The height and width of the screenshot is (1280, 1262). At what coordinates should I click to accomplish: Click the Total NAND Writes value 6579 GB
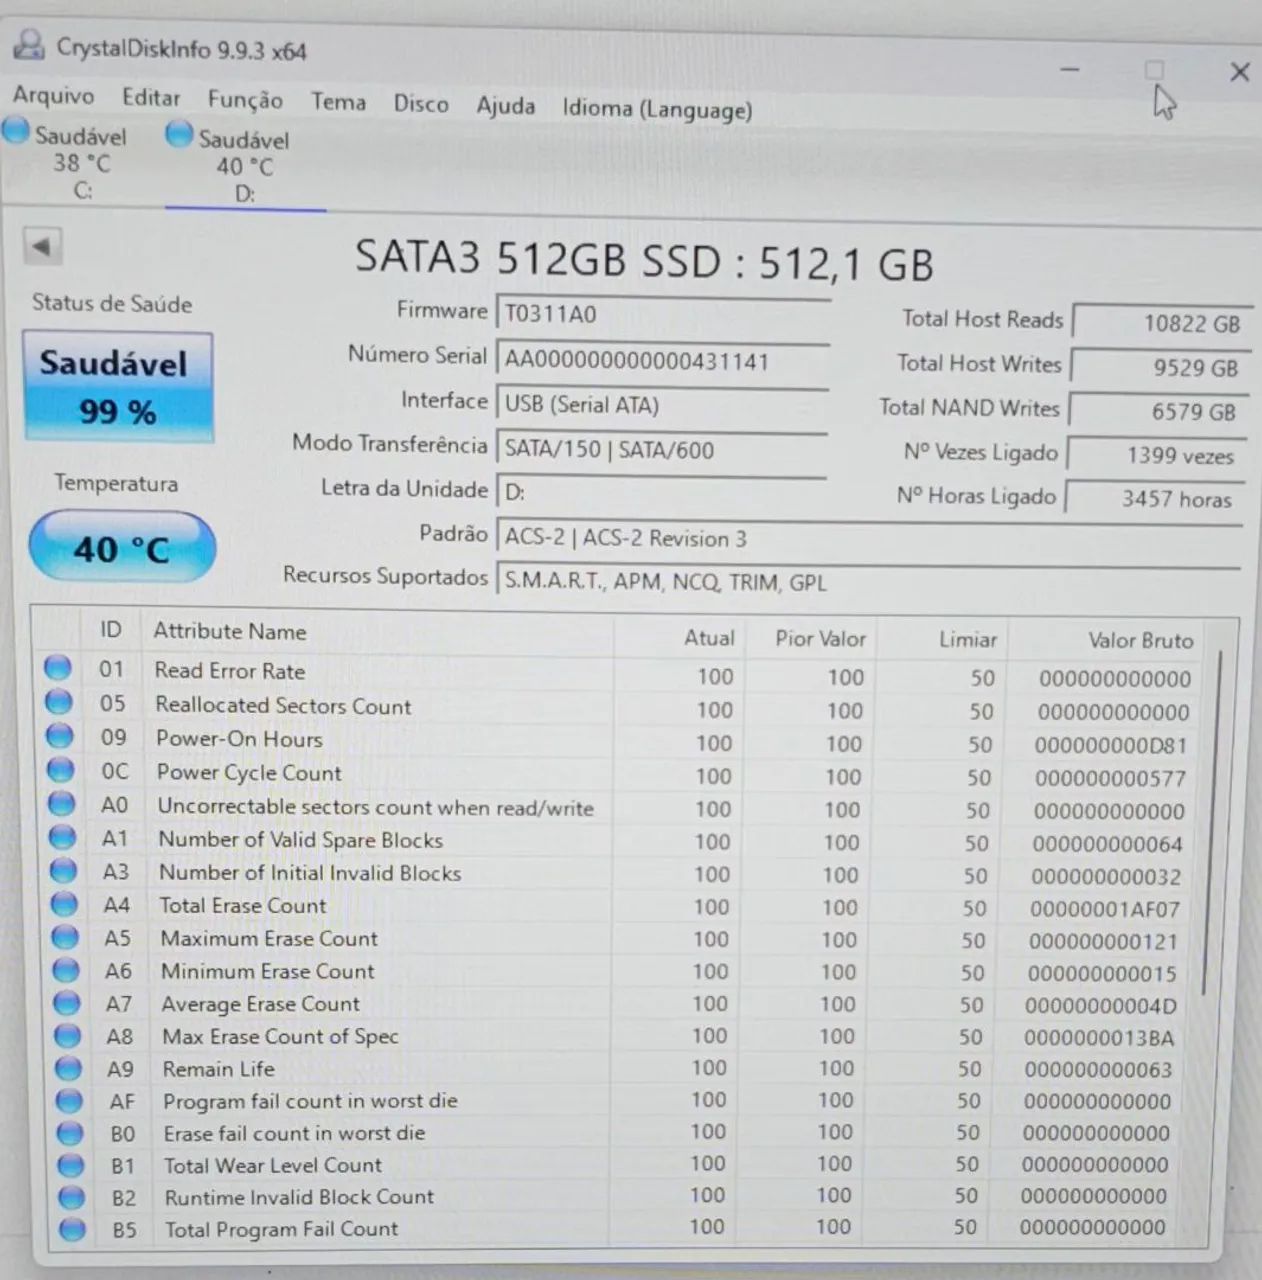tap(1157, 411)
